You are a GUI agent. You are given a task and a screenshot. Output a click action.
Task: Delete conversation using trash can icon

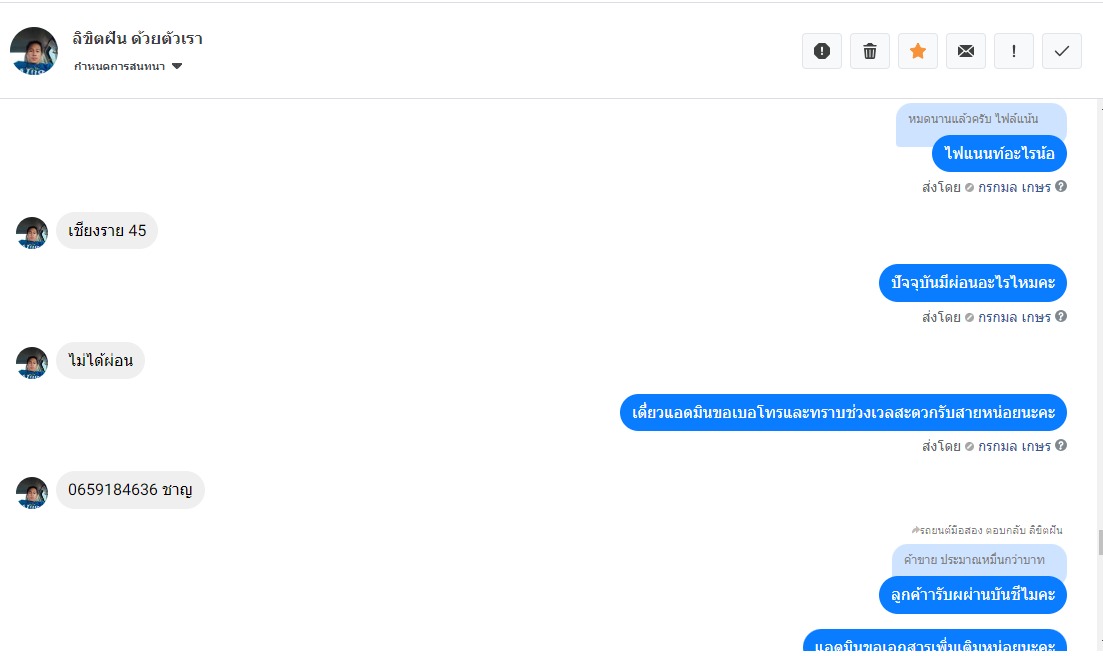pos(869,51)
